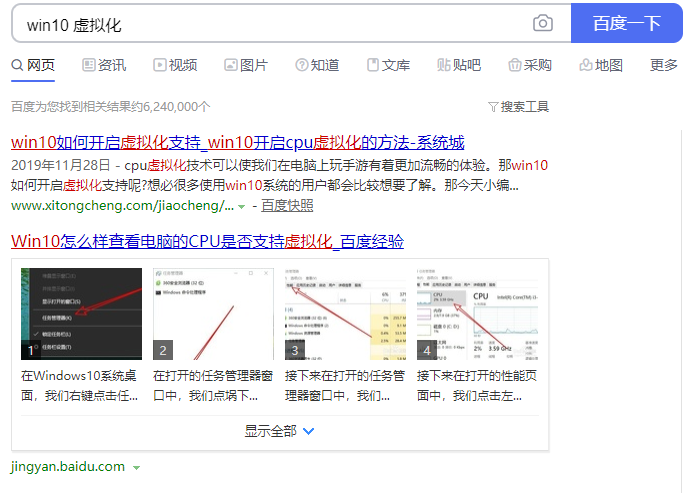Click the news icon beside 资讯
The image size is (686, 493).
(88, 65)
